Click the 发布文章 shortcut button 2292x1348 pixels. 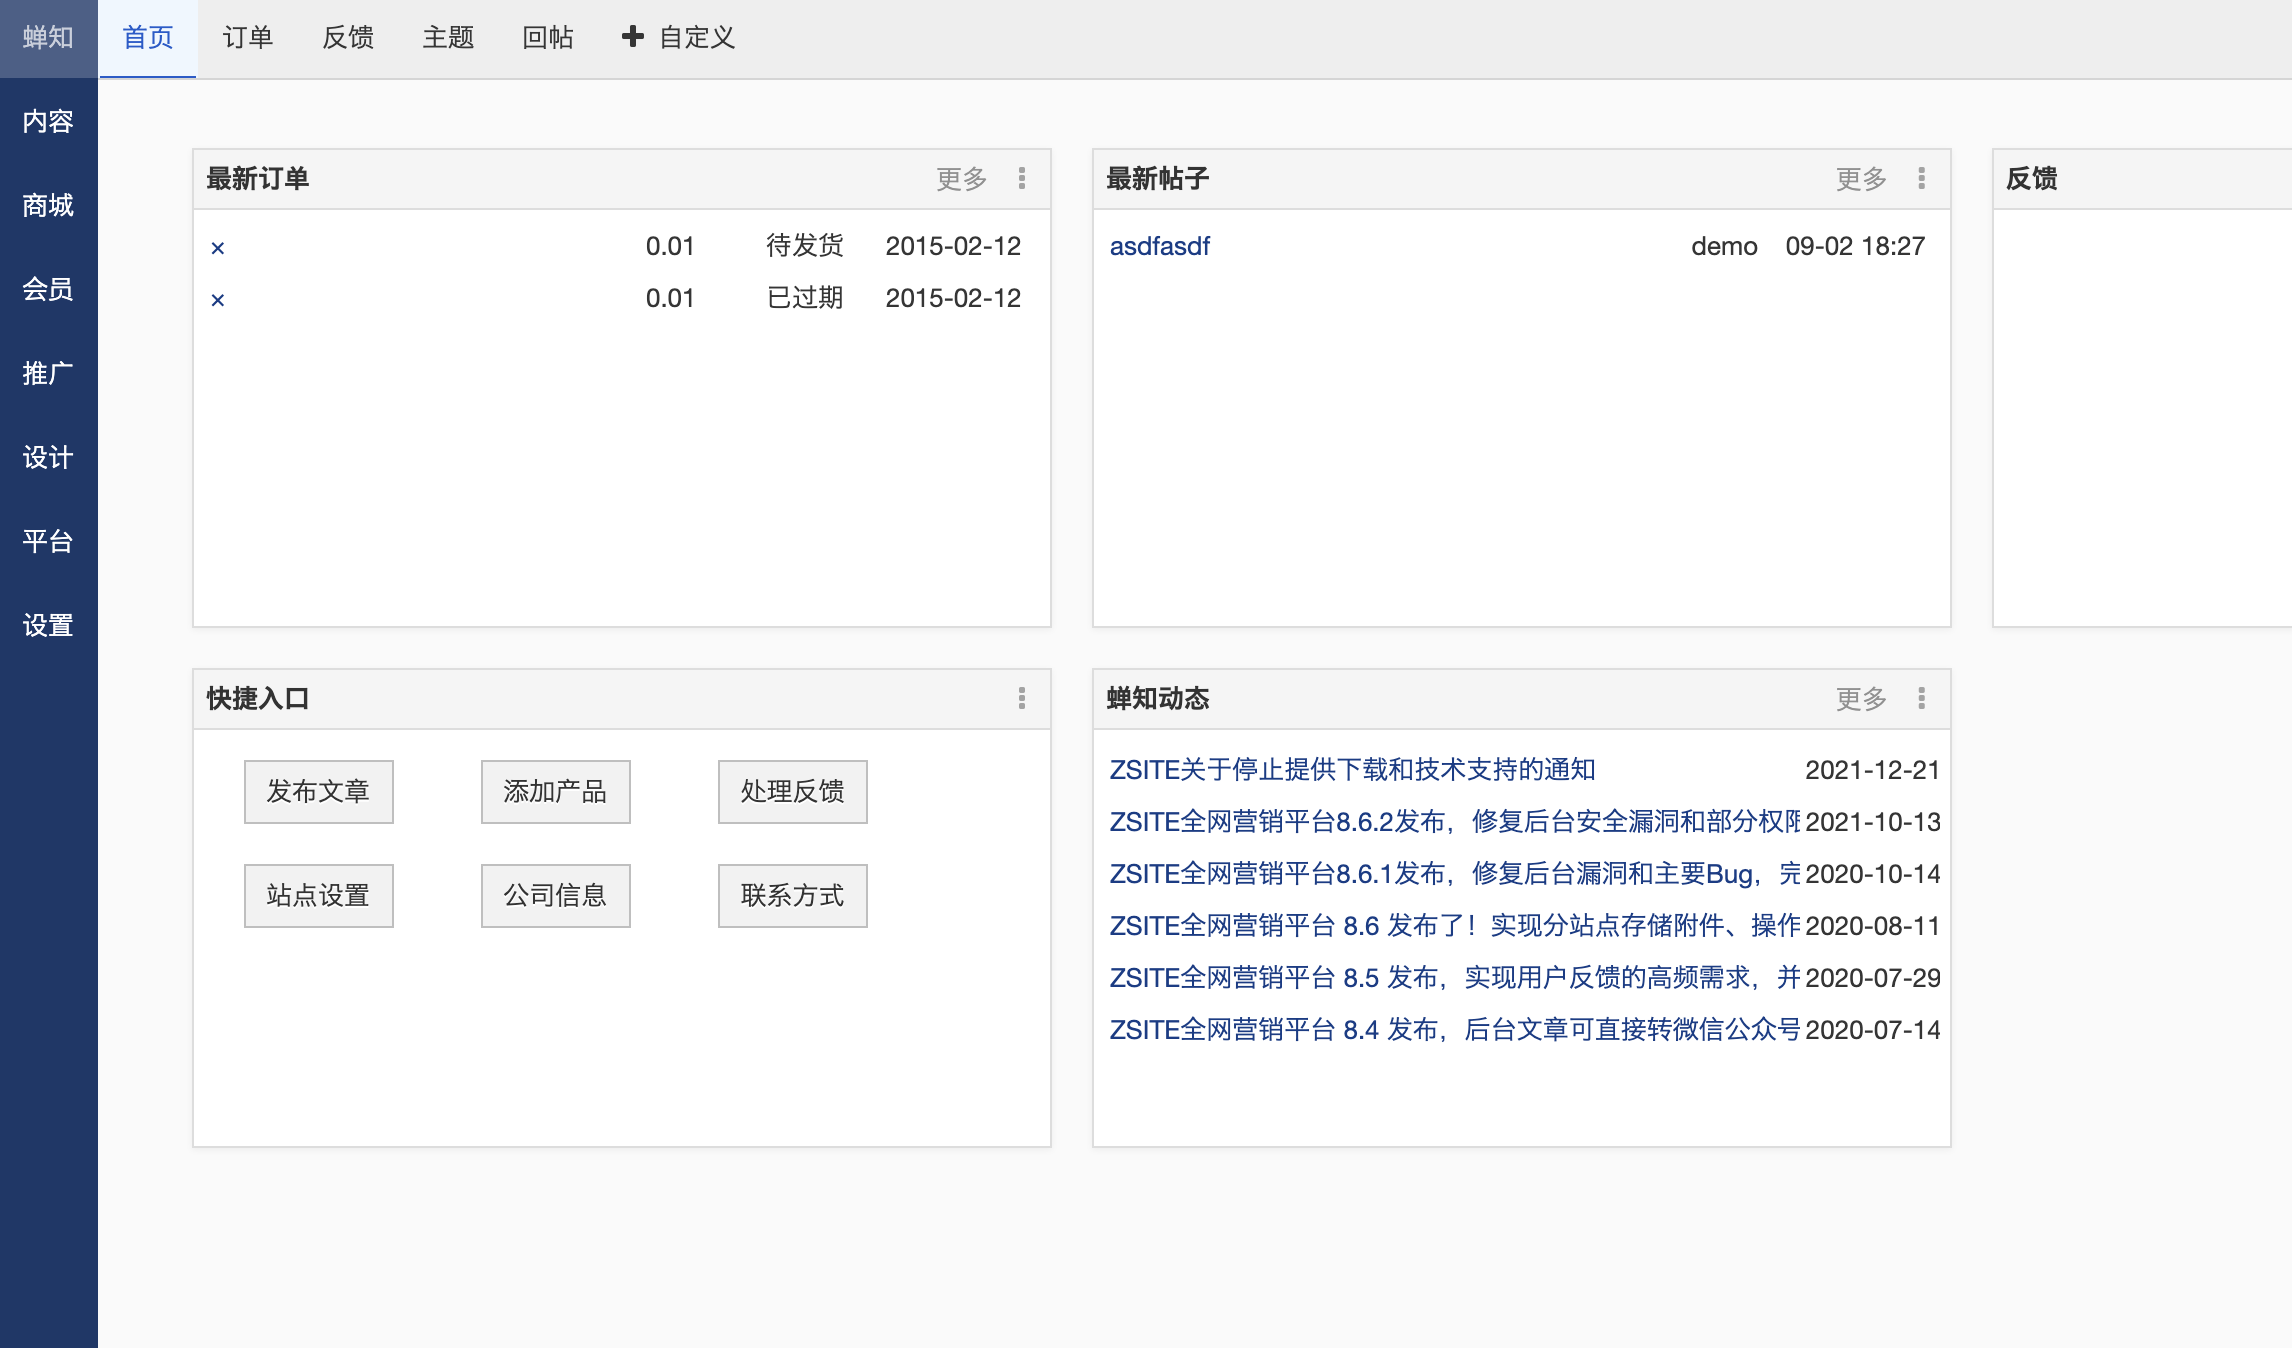[x=318, y=792]
